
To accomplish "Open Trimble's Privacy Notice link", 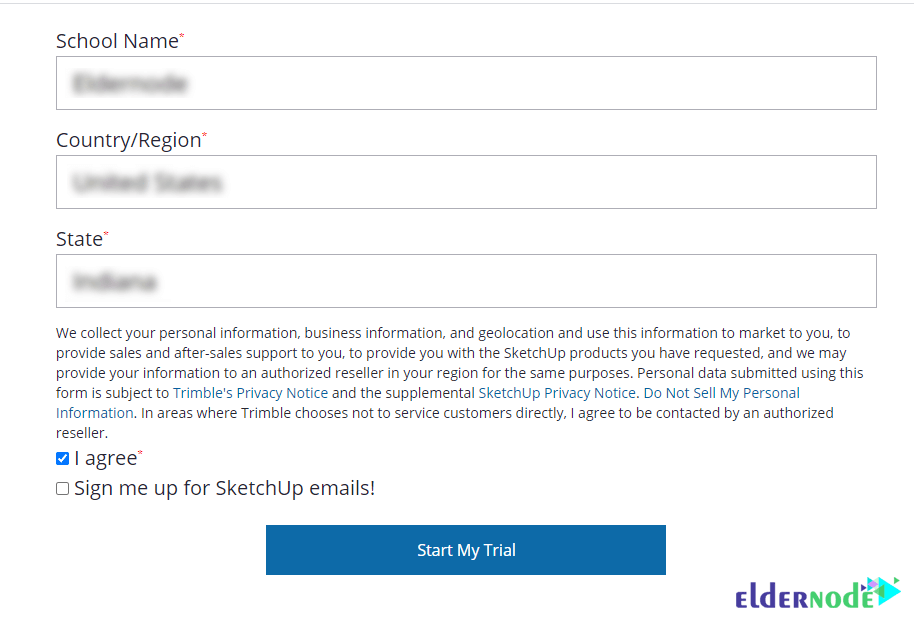I will [251, 393].
